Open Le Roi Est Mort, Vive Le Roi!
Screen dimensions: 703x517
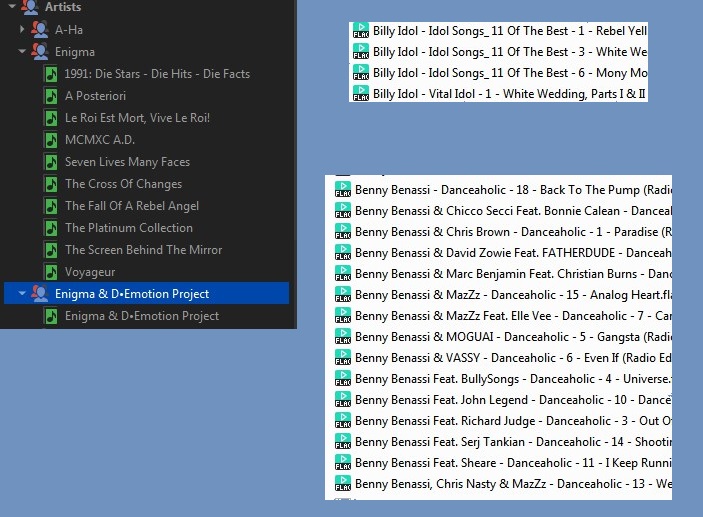[x=137, y=117]
